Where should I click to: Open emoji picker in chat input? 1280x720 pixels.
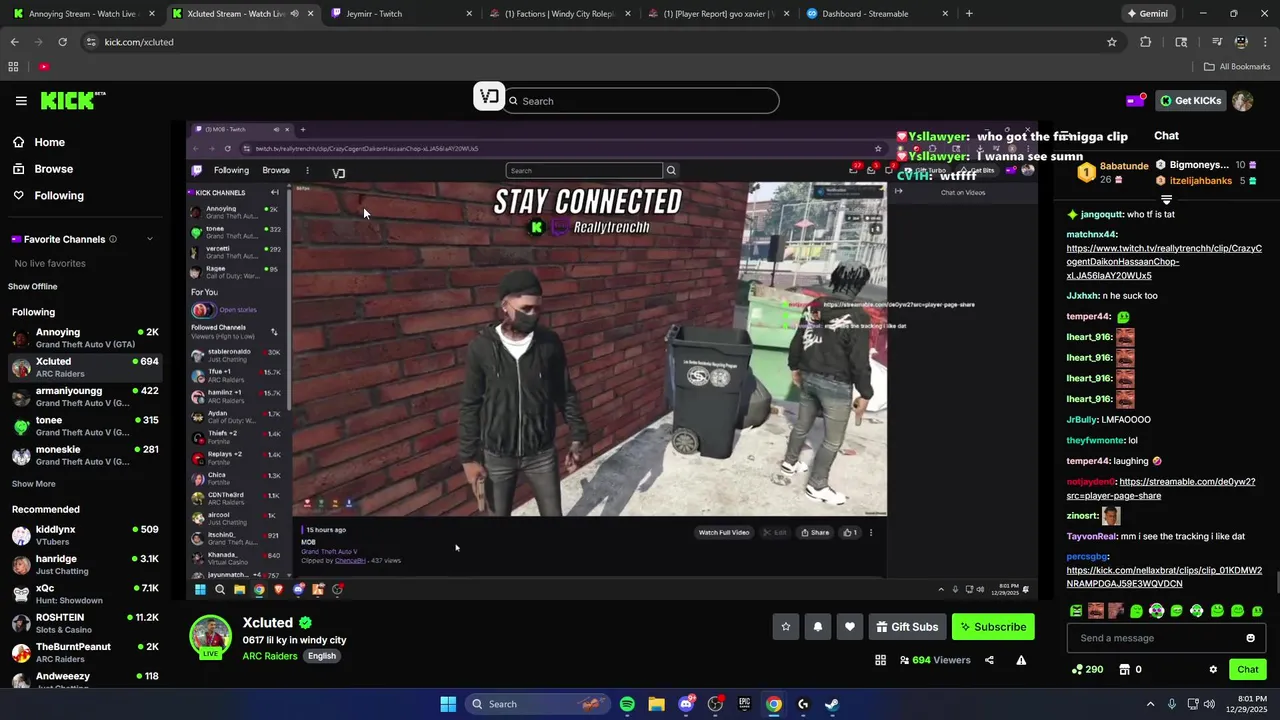point(1250,638)
